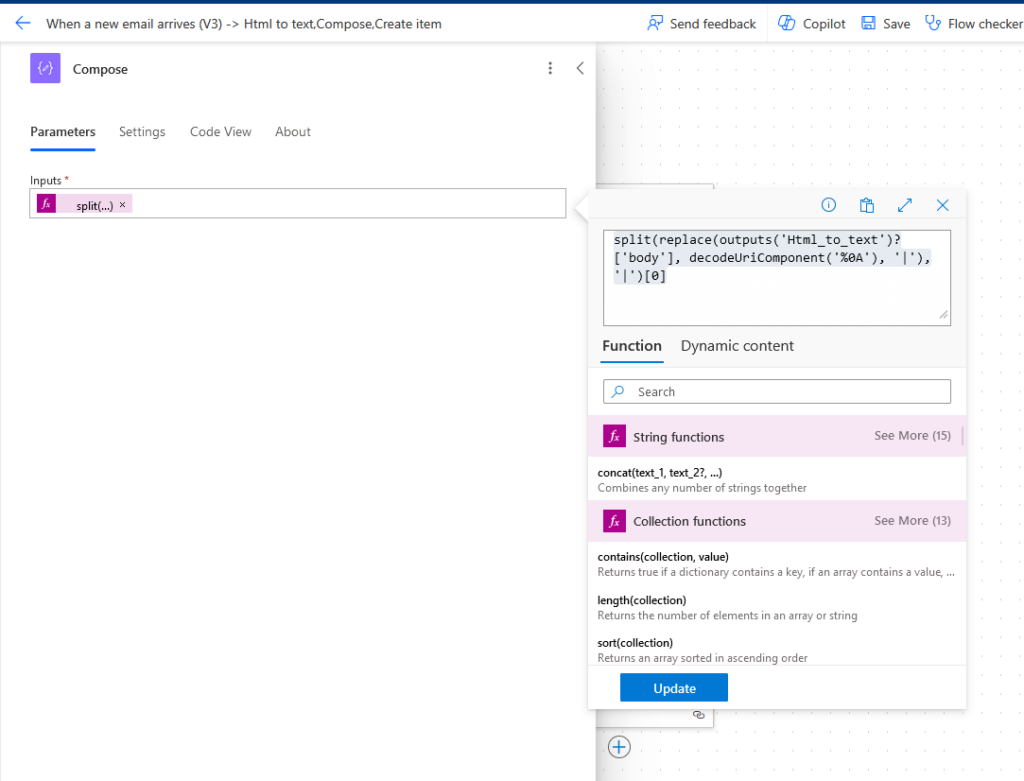The height and width of the screenshot is (781, 1024).
Task: Select the Function tab
Action: point(632,346)
